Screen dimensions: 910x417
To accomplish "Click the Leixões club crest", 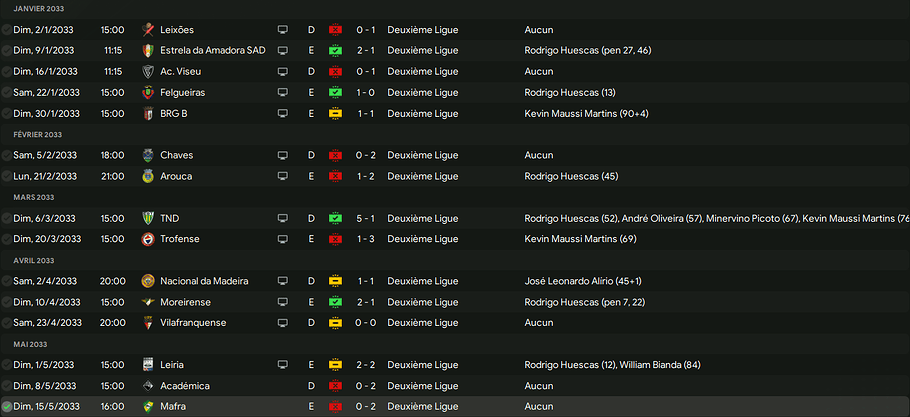I will (x=149, y=30).
